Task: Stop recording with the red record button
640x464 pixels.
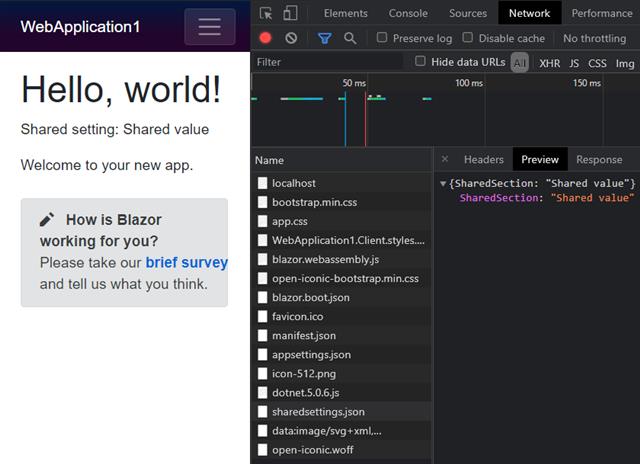Action: (x=265, y=38)
